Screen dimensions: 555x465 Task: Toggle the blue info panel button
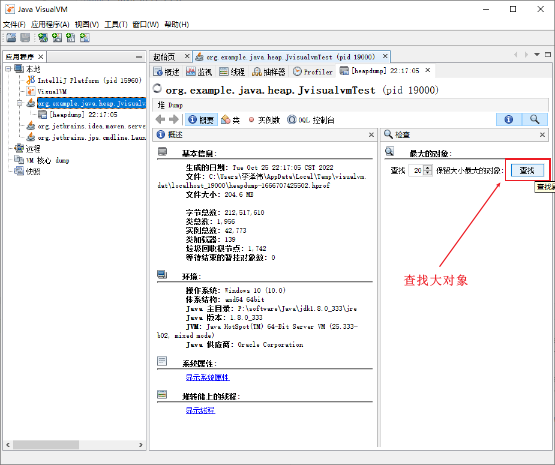tap(509, 120)
